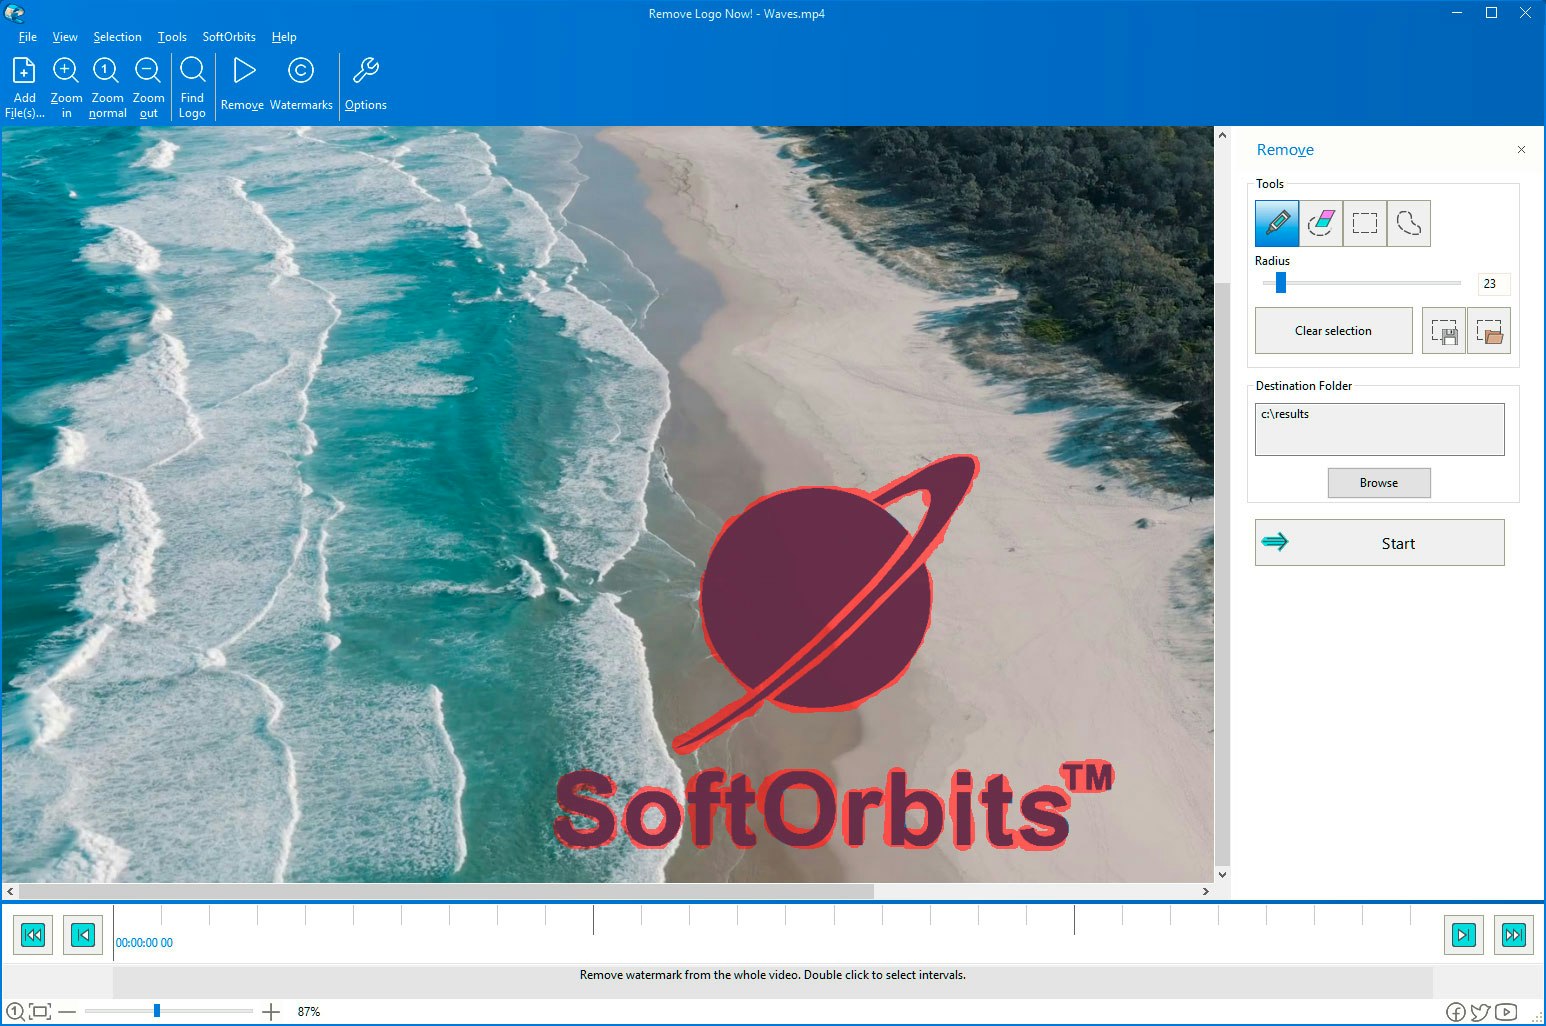Open the SoftOrbits menu
Viewport: 1546px width, 1026px height.
[x=229, y=37]
